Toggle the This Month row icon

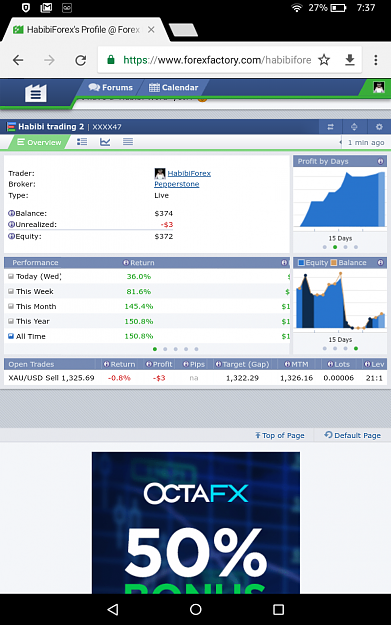pyautogui.click(x=11, y=306)
